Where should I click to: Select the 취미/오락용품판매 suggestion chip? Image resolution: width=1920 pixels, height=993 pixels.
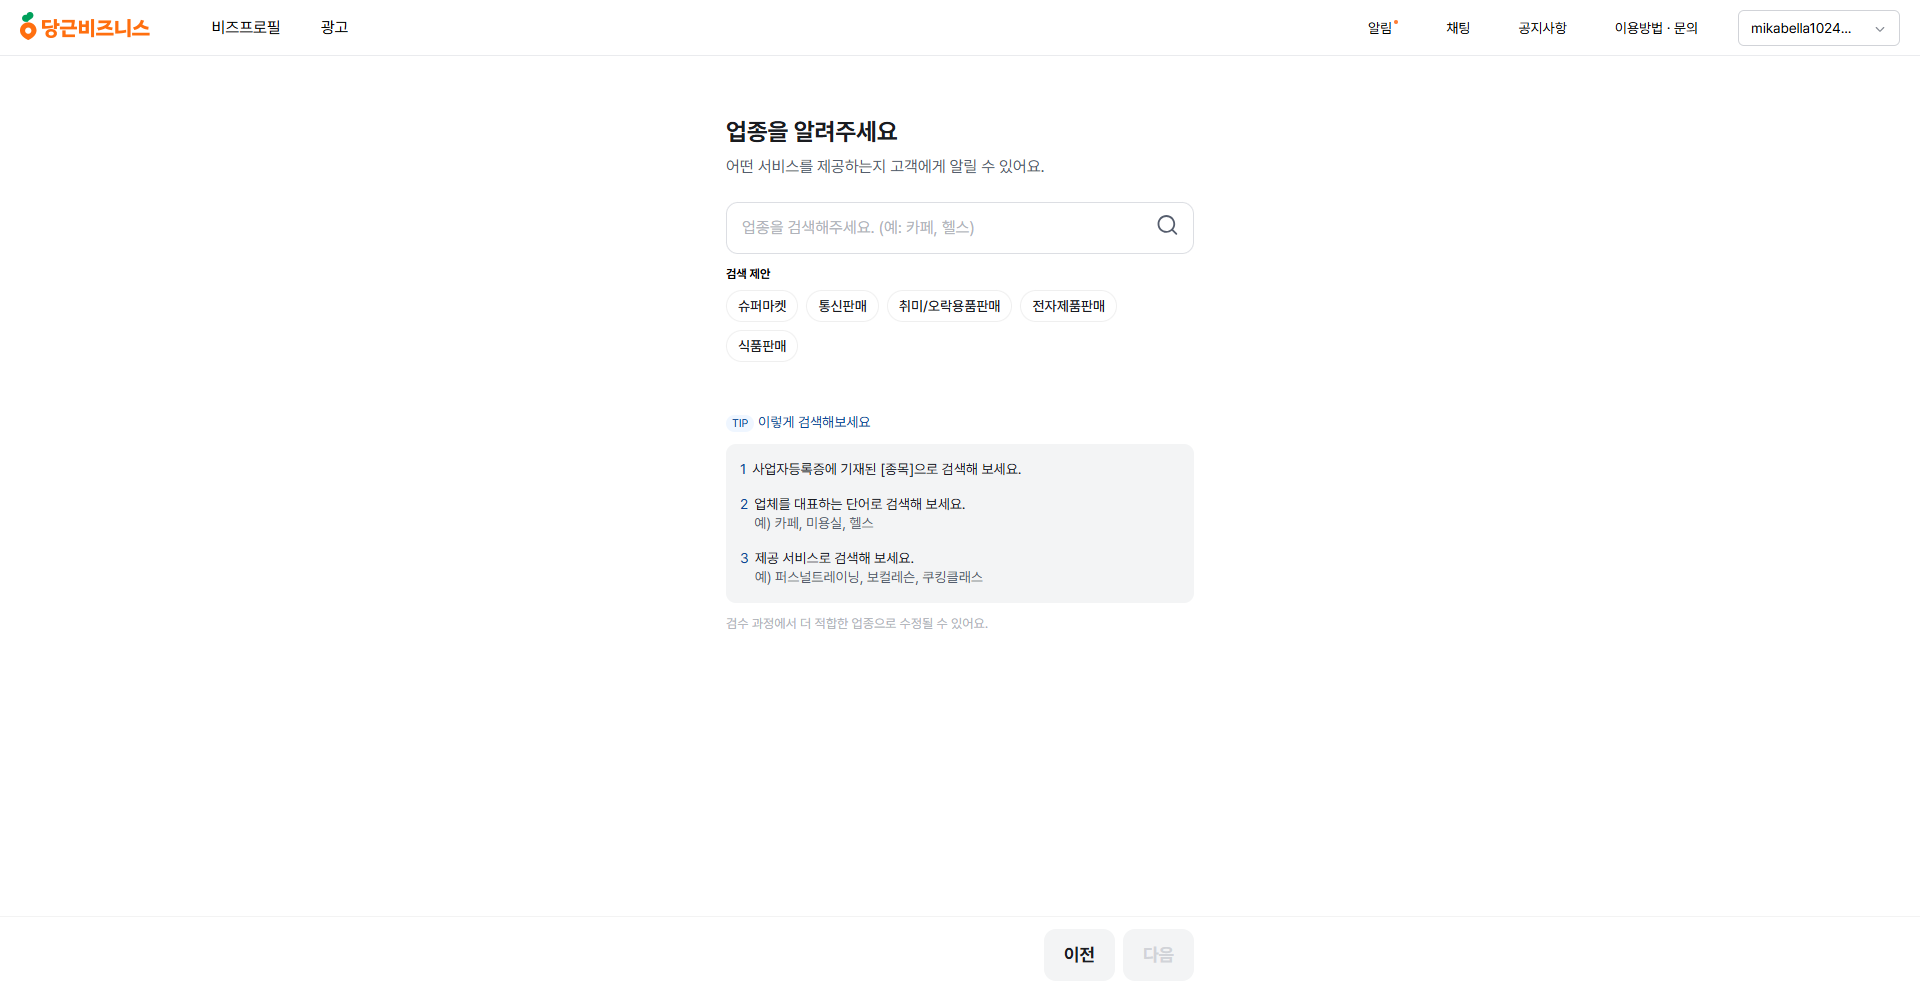[x=949, y=306]
